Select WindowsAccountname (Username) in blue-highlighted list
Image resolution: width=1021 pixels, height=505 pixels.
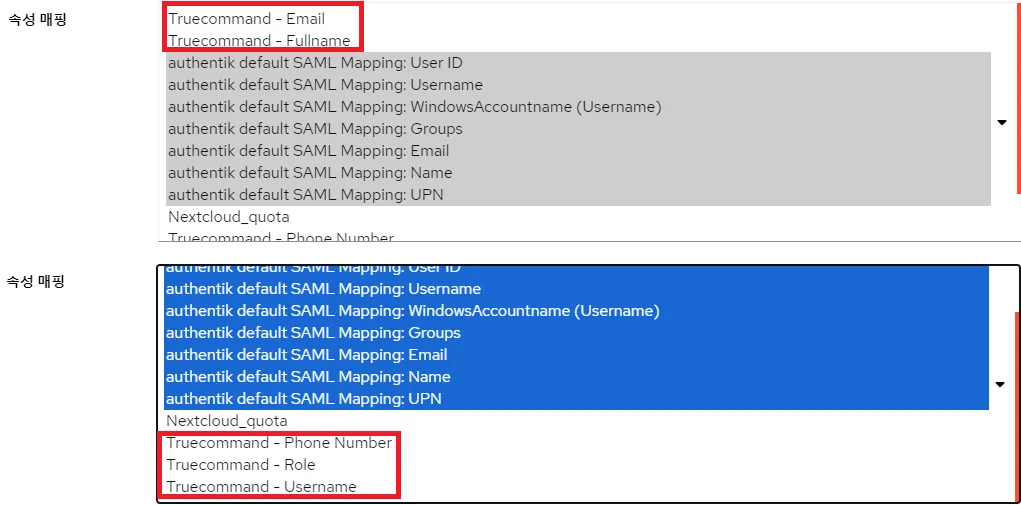[576, 310]
